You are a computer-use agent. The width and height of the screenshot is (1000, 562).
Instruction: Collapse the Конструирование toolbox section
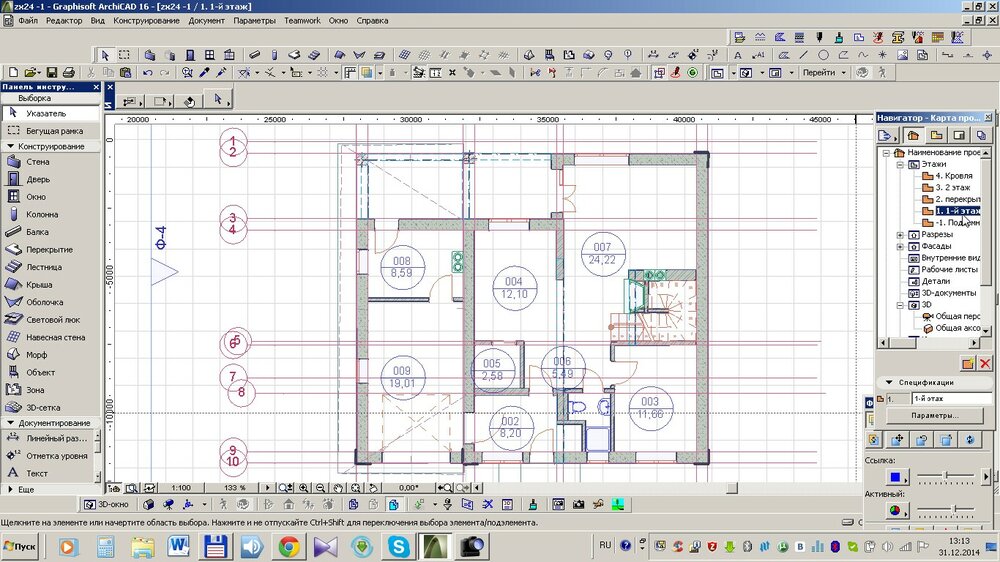(x=50, y=146)
